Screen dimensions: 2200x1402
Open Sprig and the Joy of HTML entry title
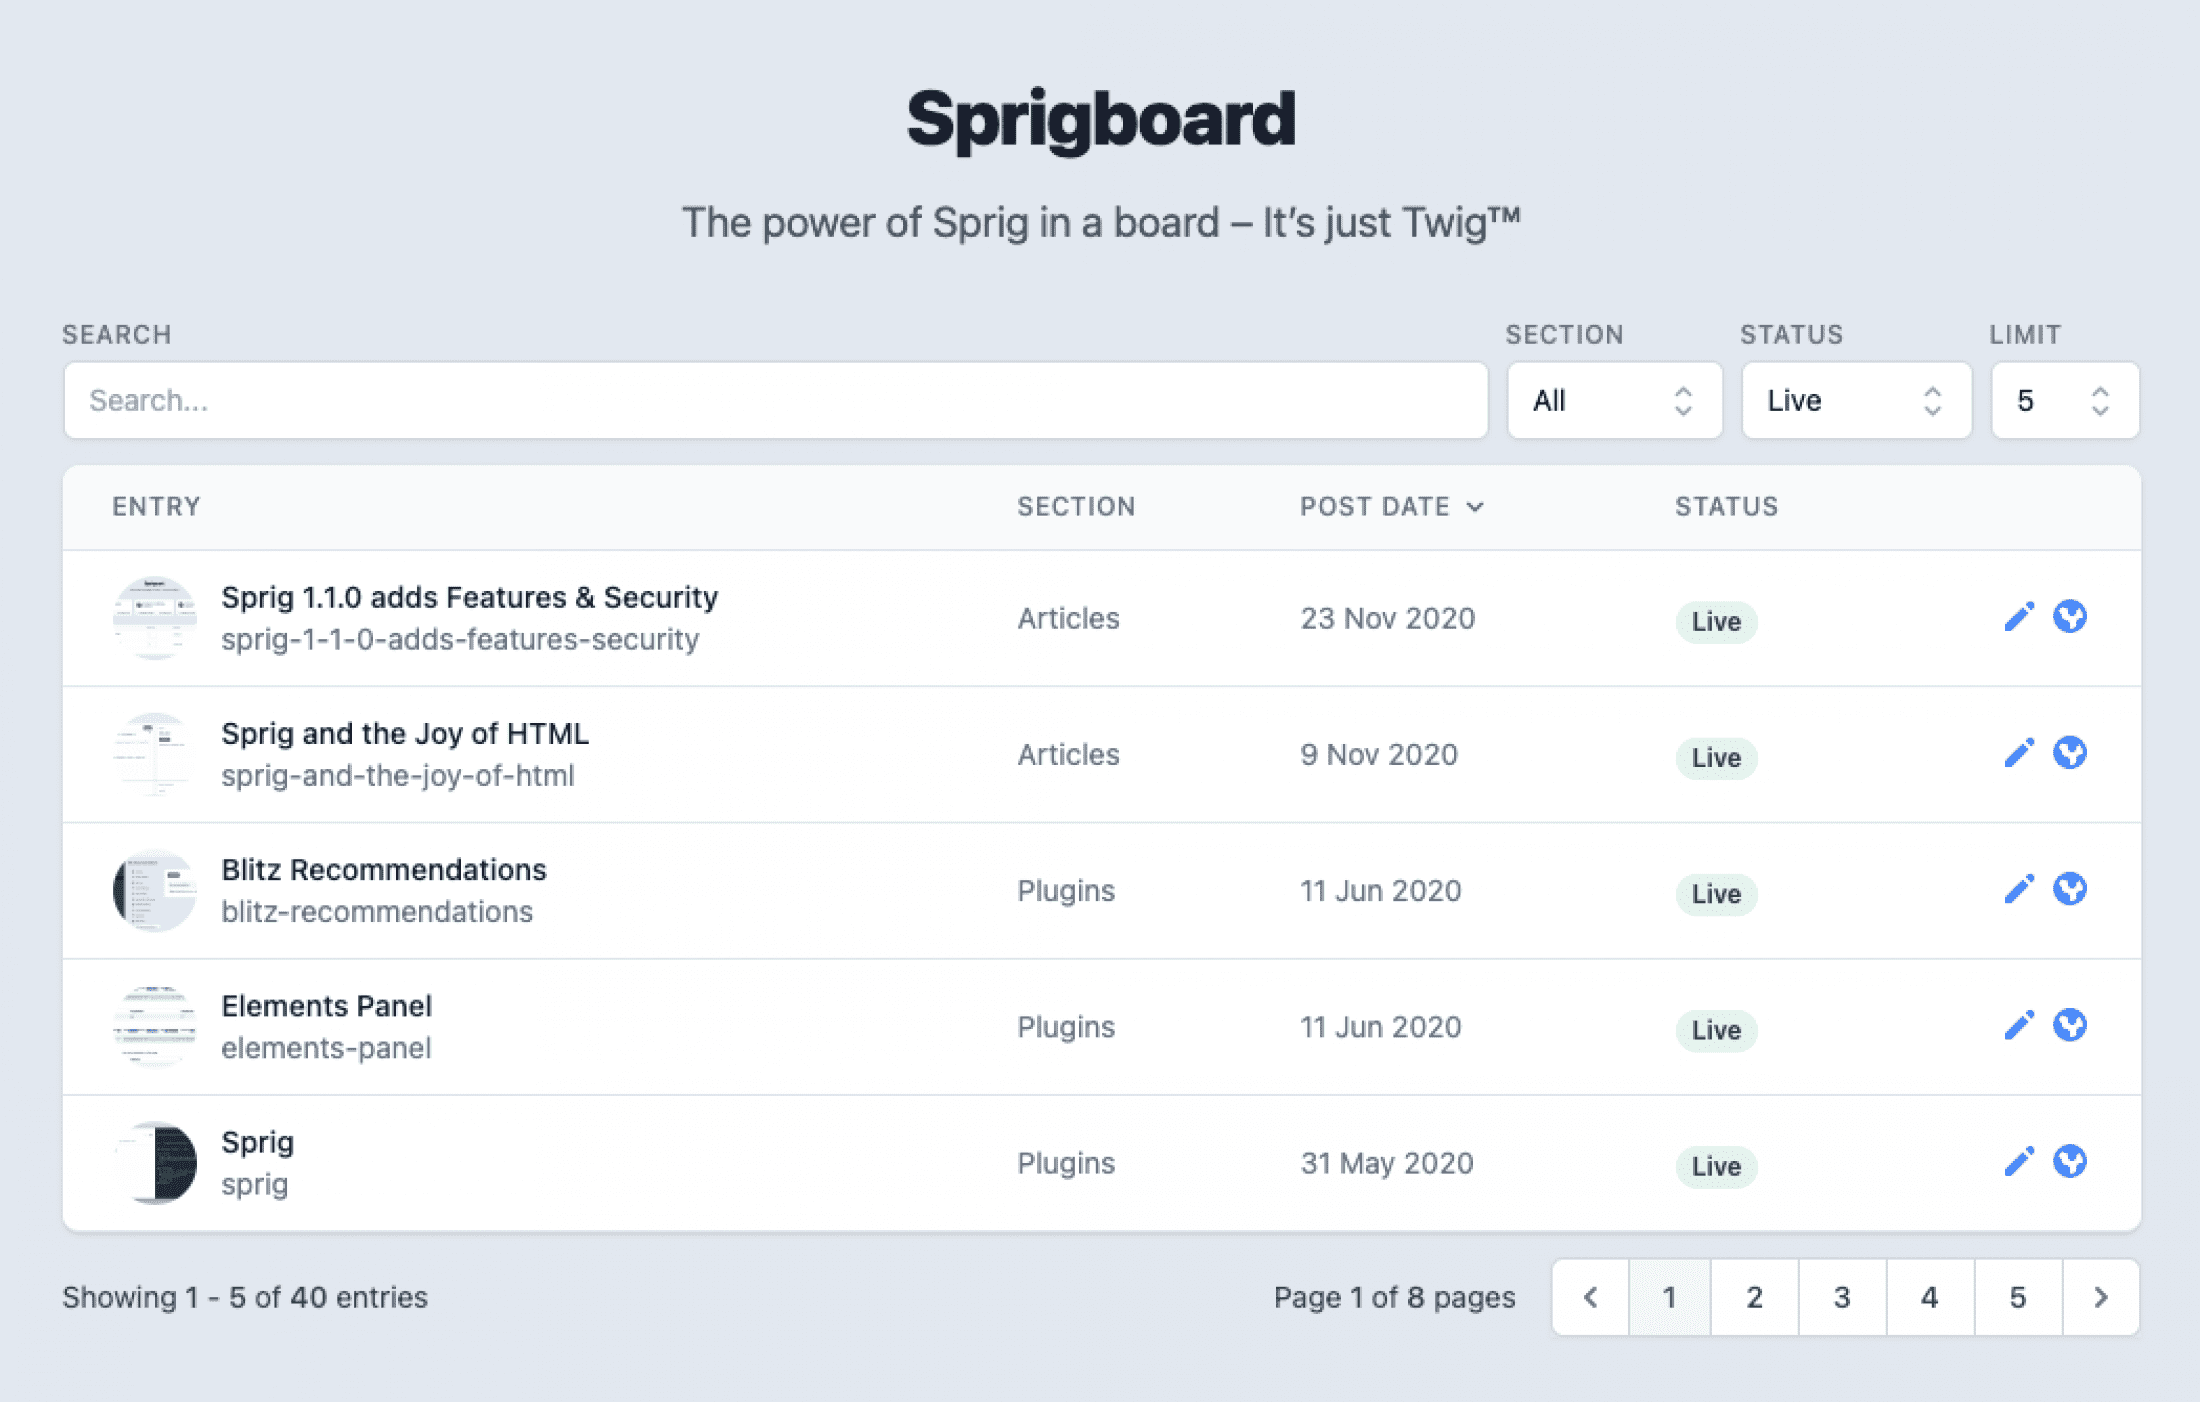tap(405, 733)
